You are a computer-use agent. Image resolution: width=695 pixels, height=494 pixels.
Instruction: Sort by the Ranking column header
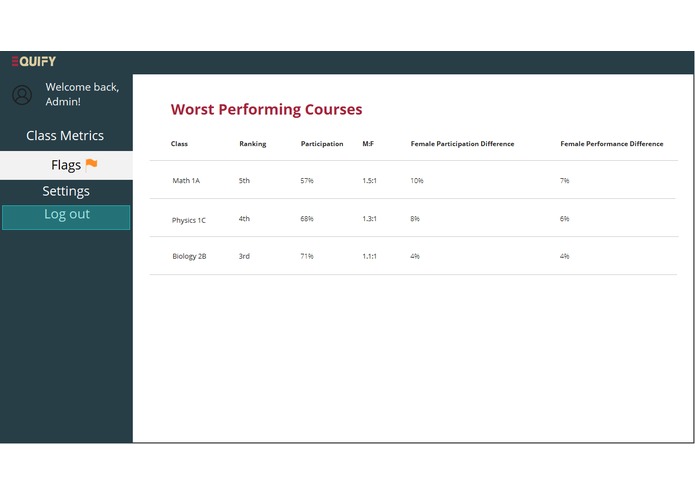(x=253, y=144)
